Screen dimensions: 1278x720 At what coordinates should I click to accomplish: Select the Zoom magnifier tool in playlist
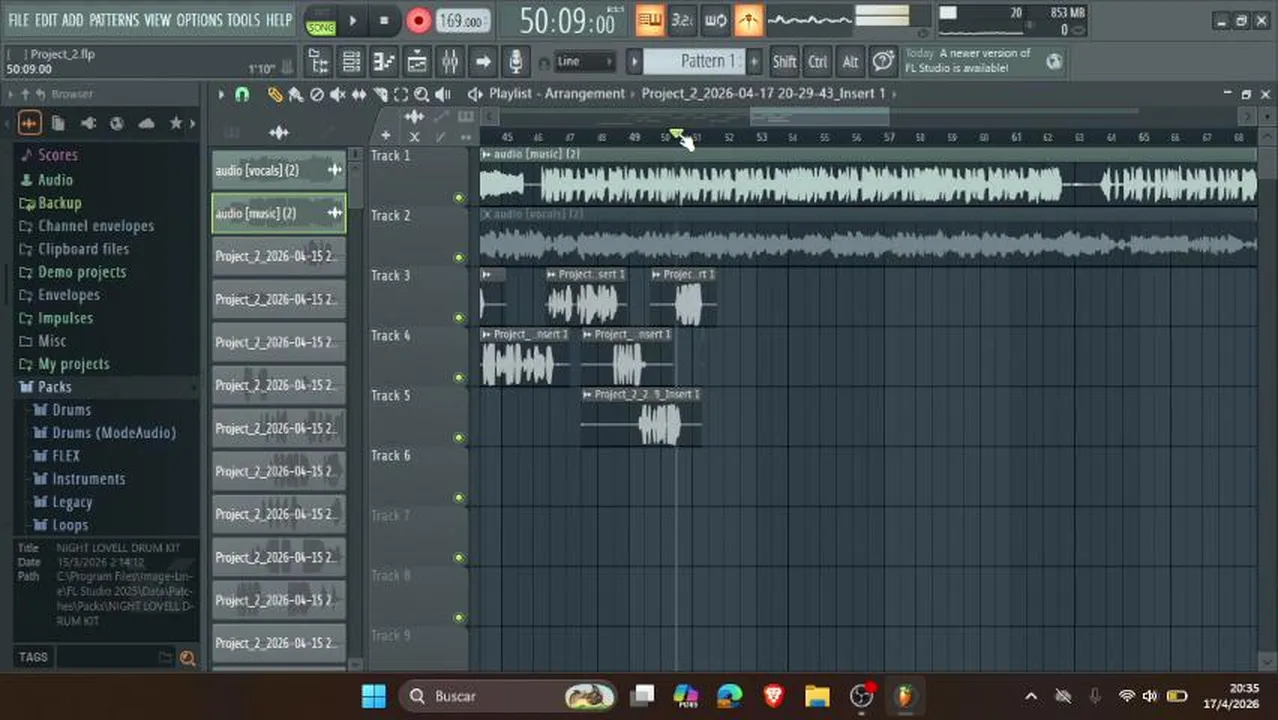[x=421, y=94]
